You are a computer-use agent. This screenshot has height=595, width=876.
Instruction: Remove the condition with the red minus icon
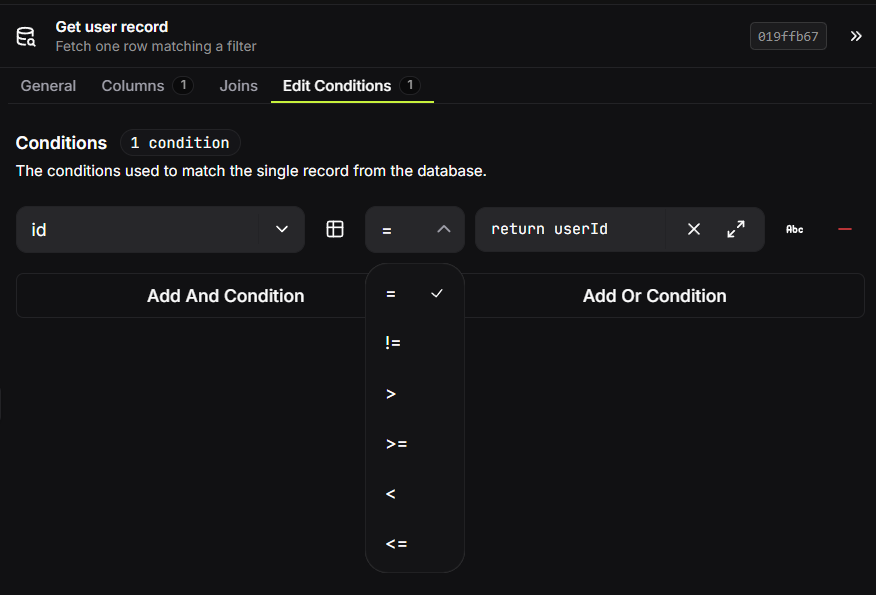pos(845,229)
